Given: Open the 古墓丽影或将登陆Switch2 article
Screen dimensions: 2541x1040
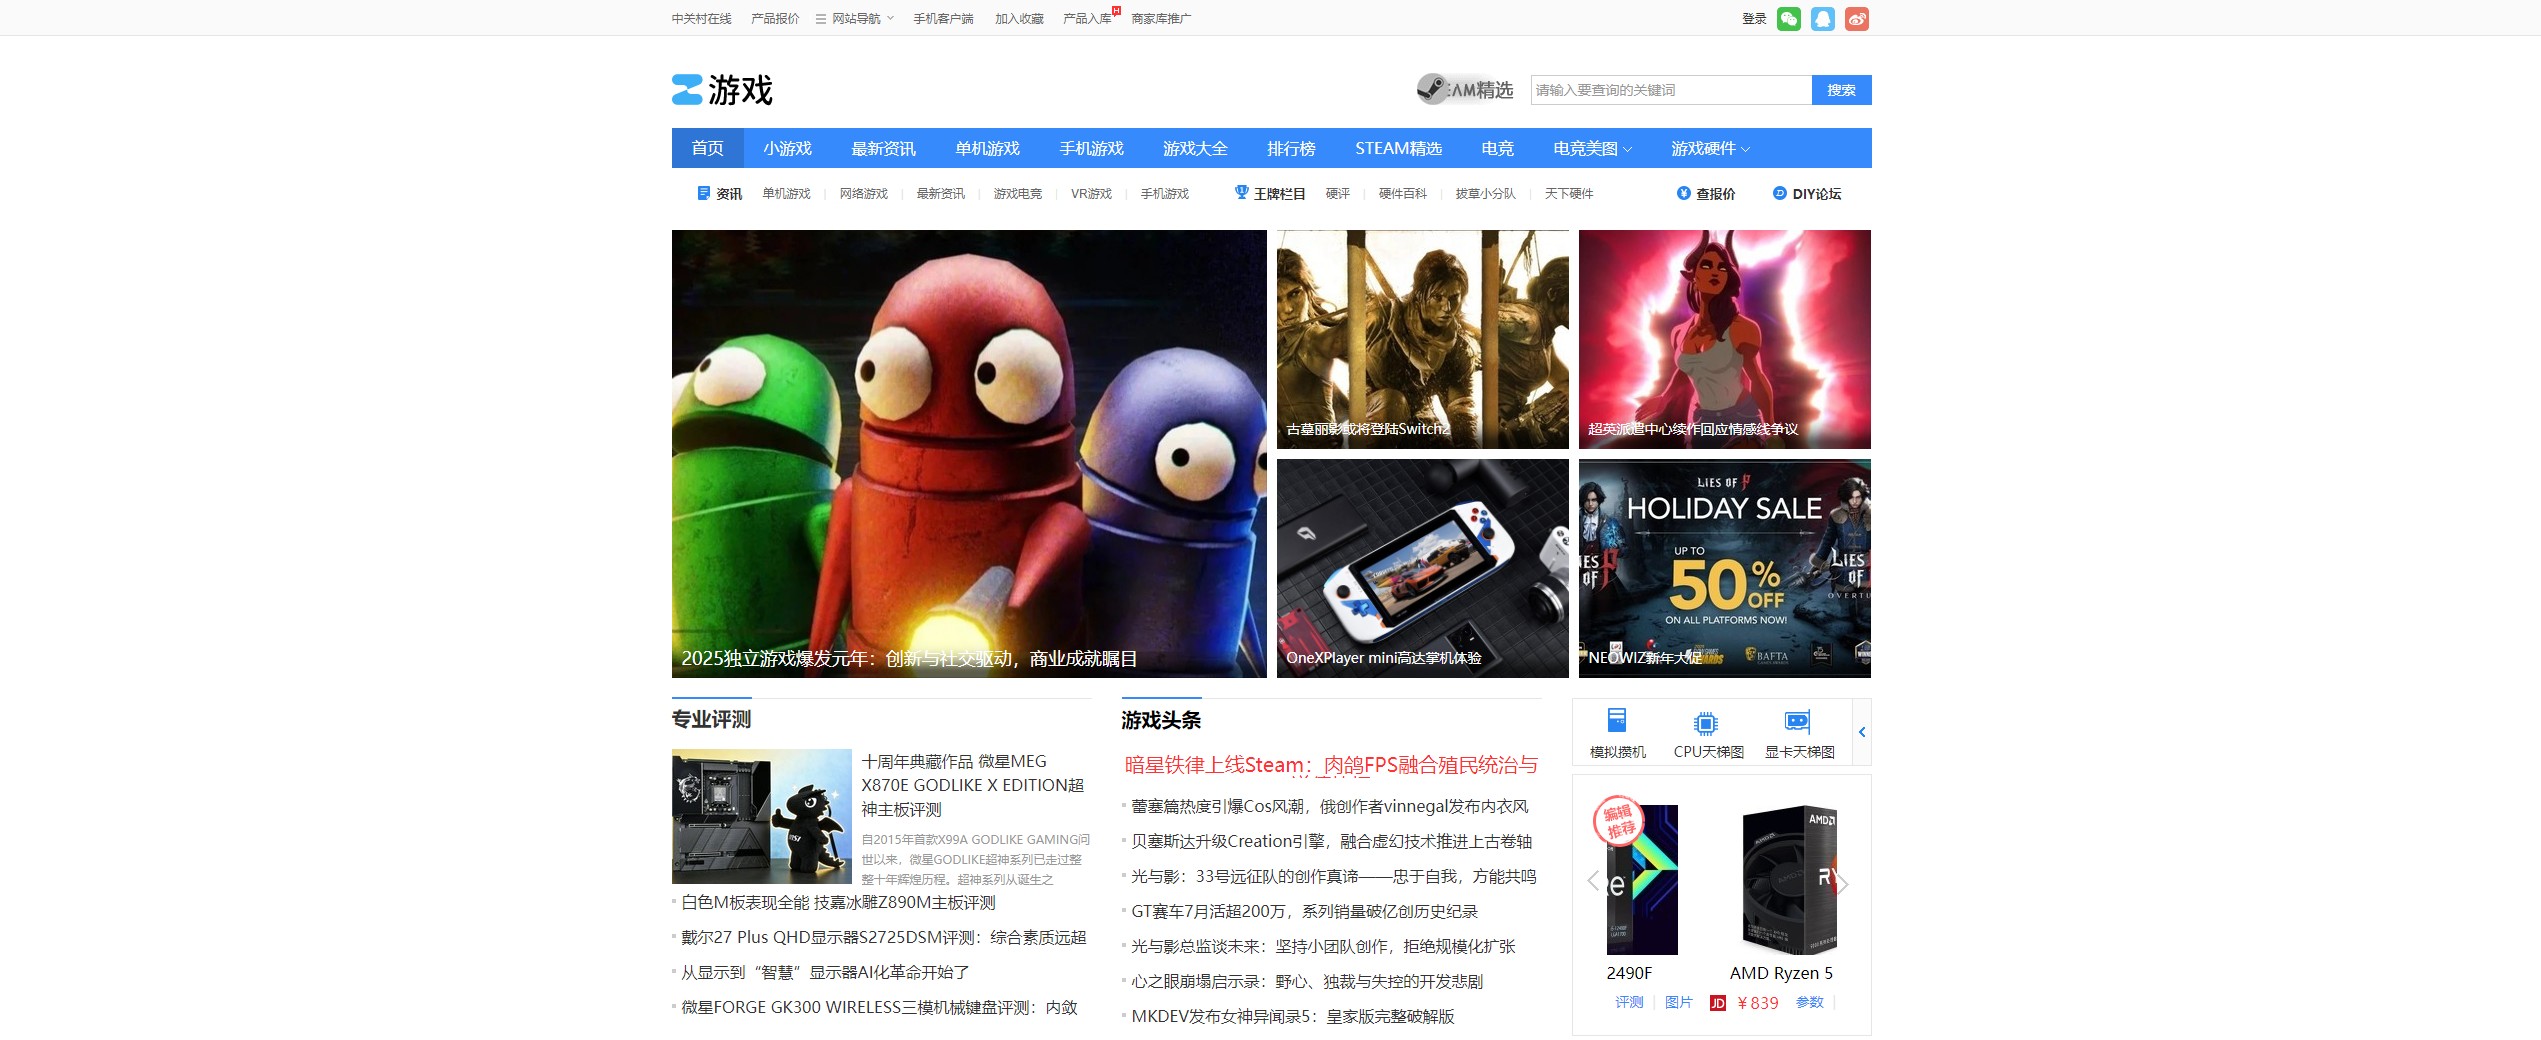Looking at the screenshot, I should tap(1422, 340).
